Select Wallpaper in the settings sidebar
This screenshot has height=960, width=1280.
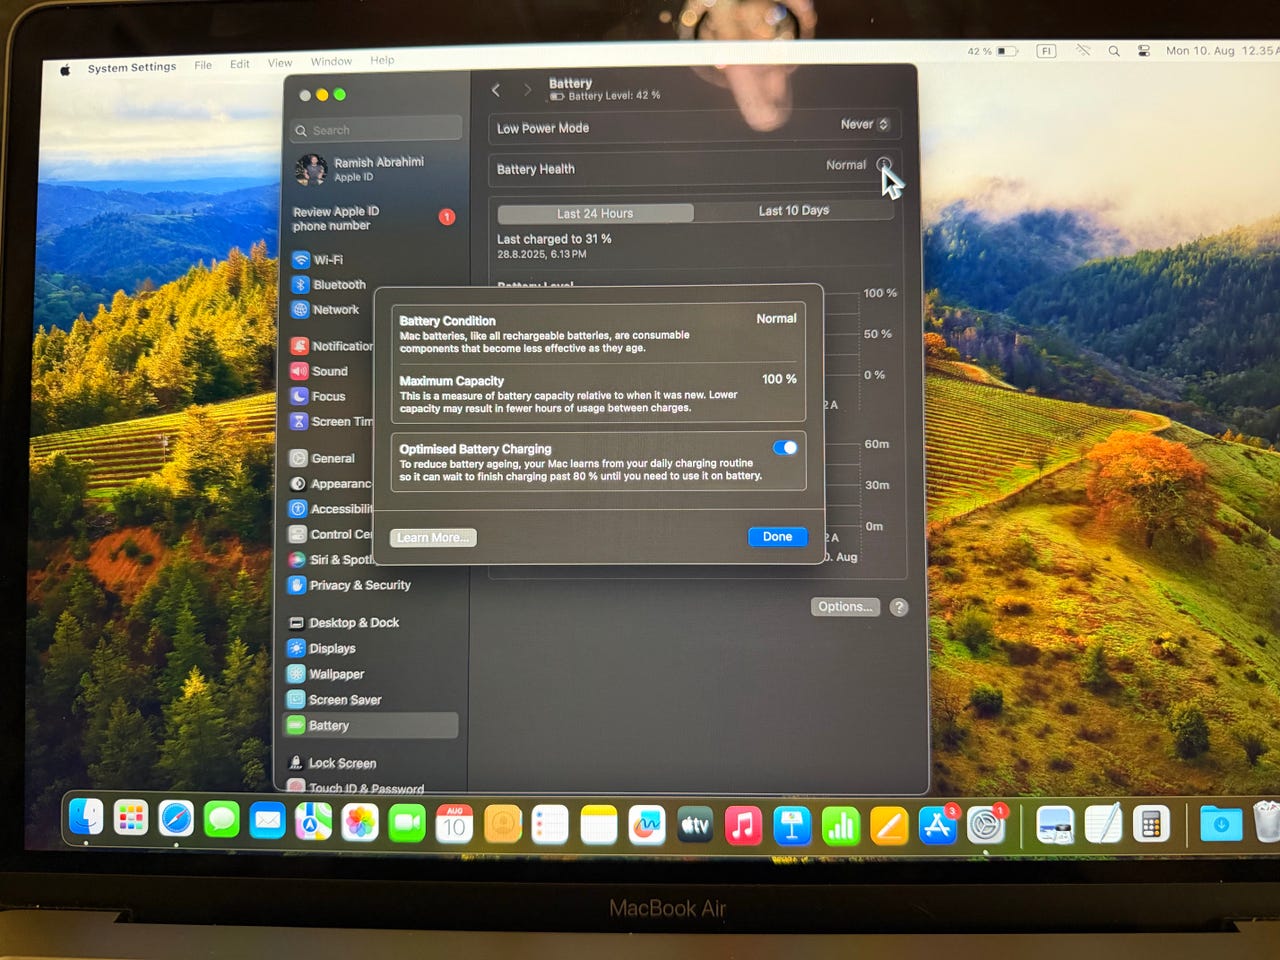tap(325, 674)
